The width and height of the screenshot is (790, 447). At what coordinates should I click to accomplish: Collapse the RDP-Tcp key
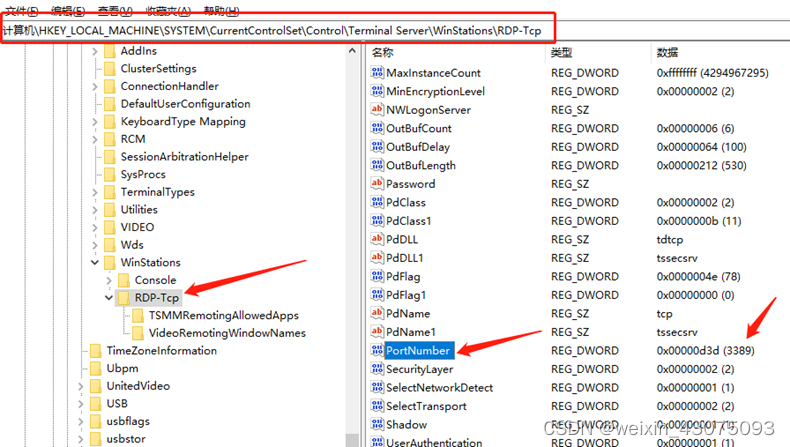tap(109, 297)
